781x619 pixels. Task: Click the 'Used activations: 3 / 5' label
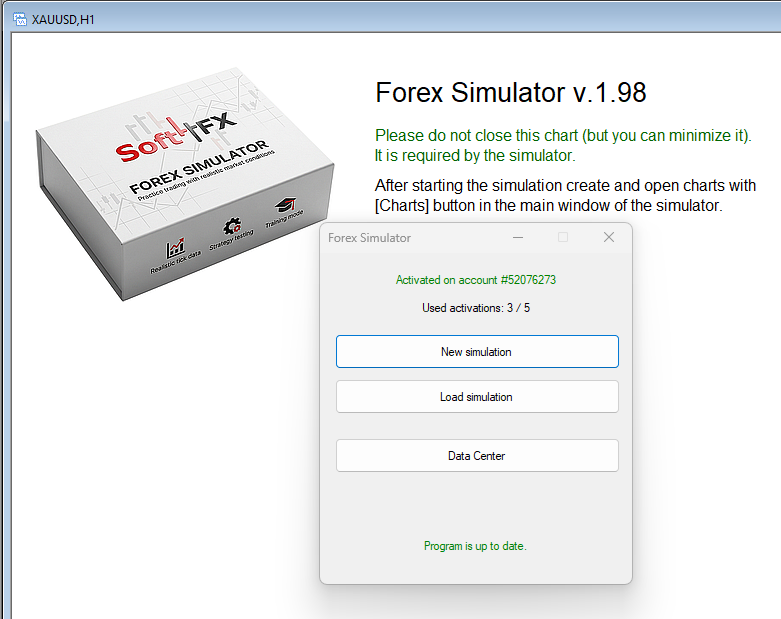[476, 308]
